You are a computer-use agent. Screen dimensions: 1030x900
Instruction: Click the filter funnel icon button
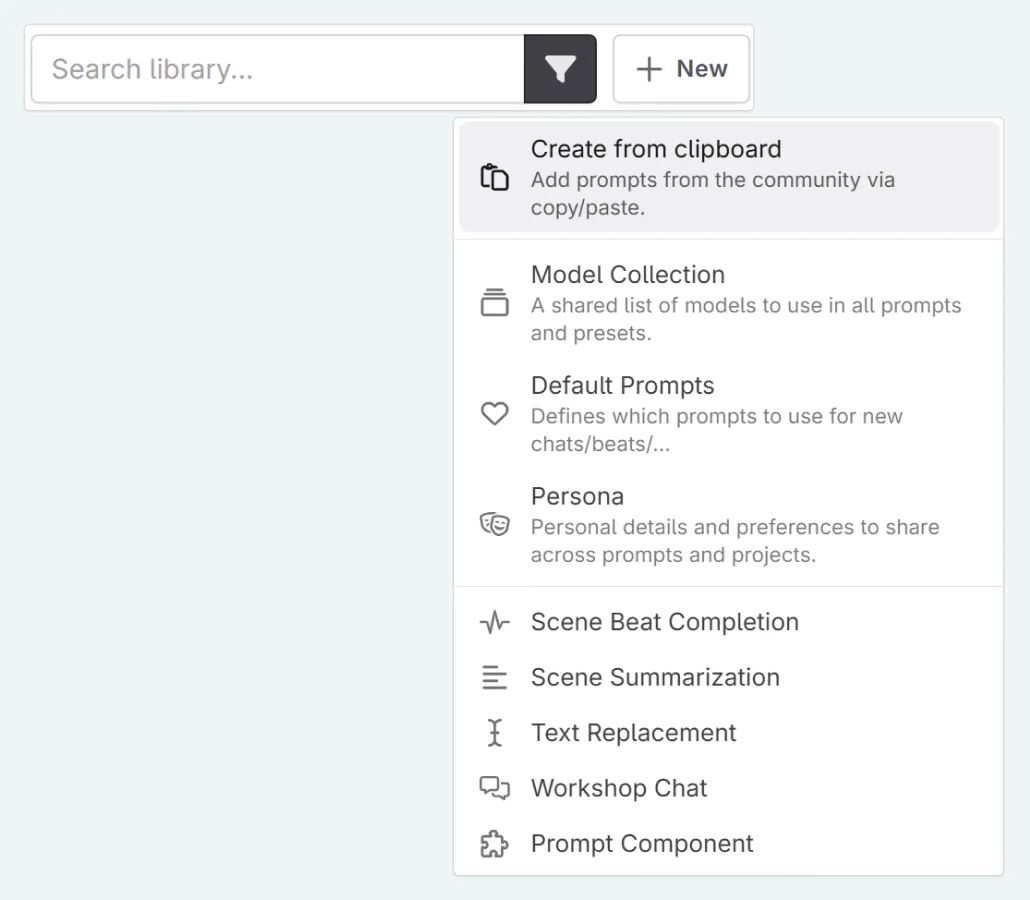[560, 69]
